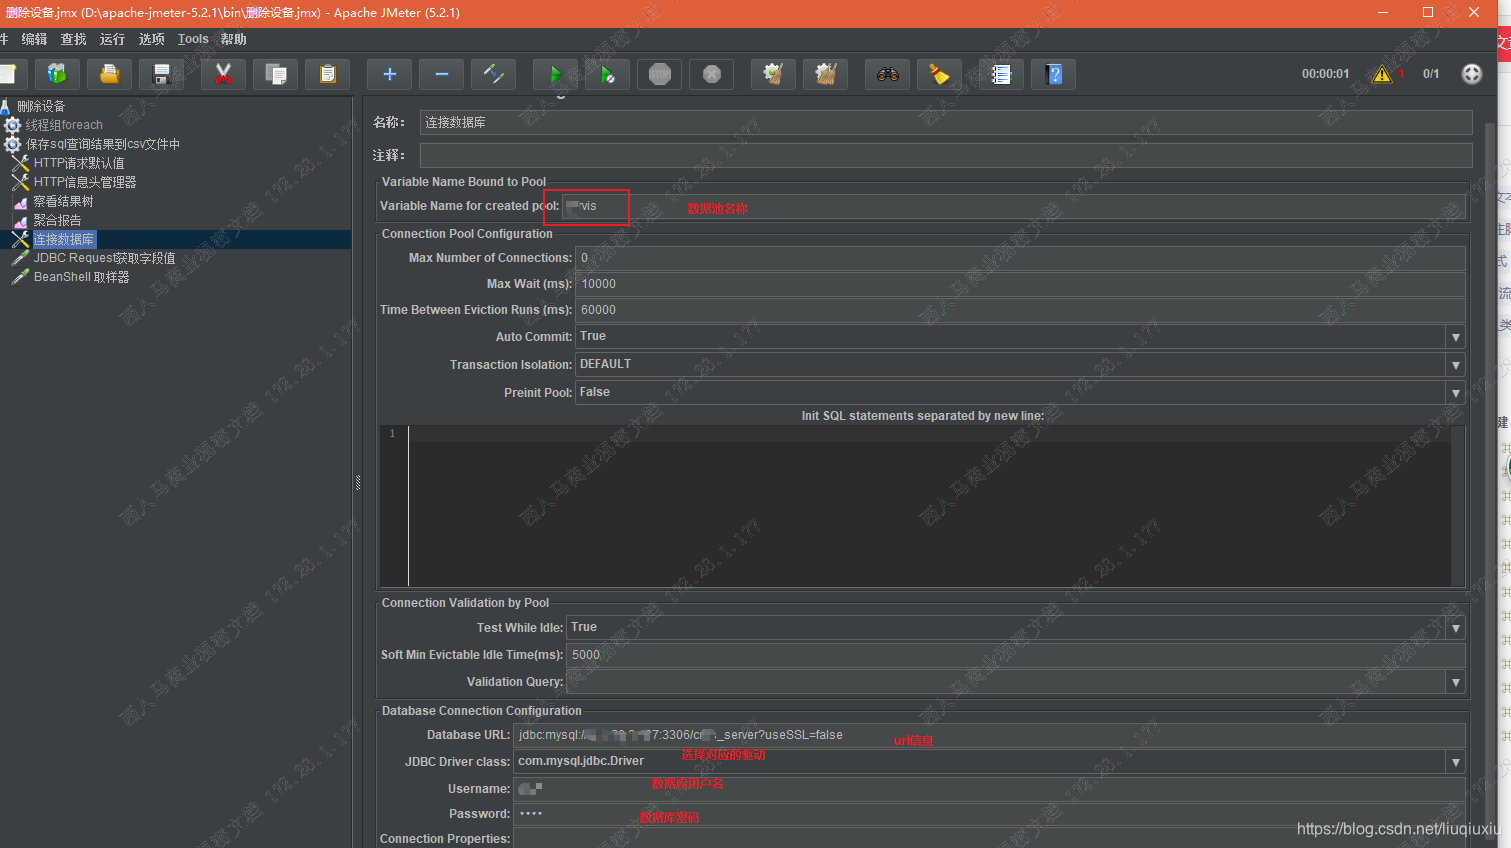This screenshot has height=848, width=1511.
Task: Open the 帮助 menu
Action: tap(233, 39)
